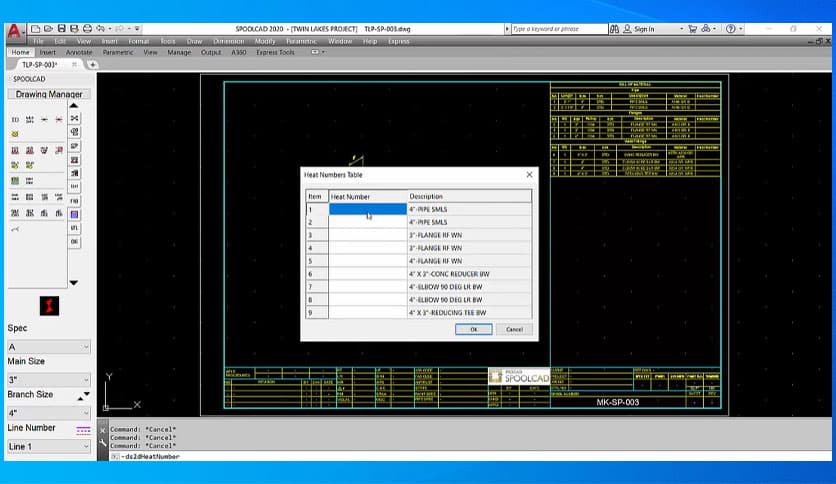
Task: Click the Plot printer icon
Action: [87, 29]
